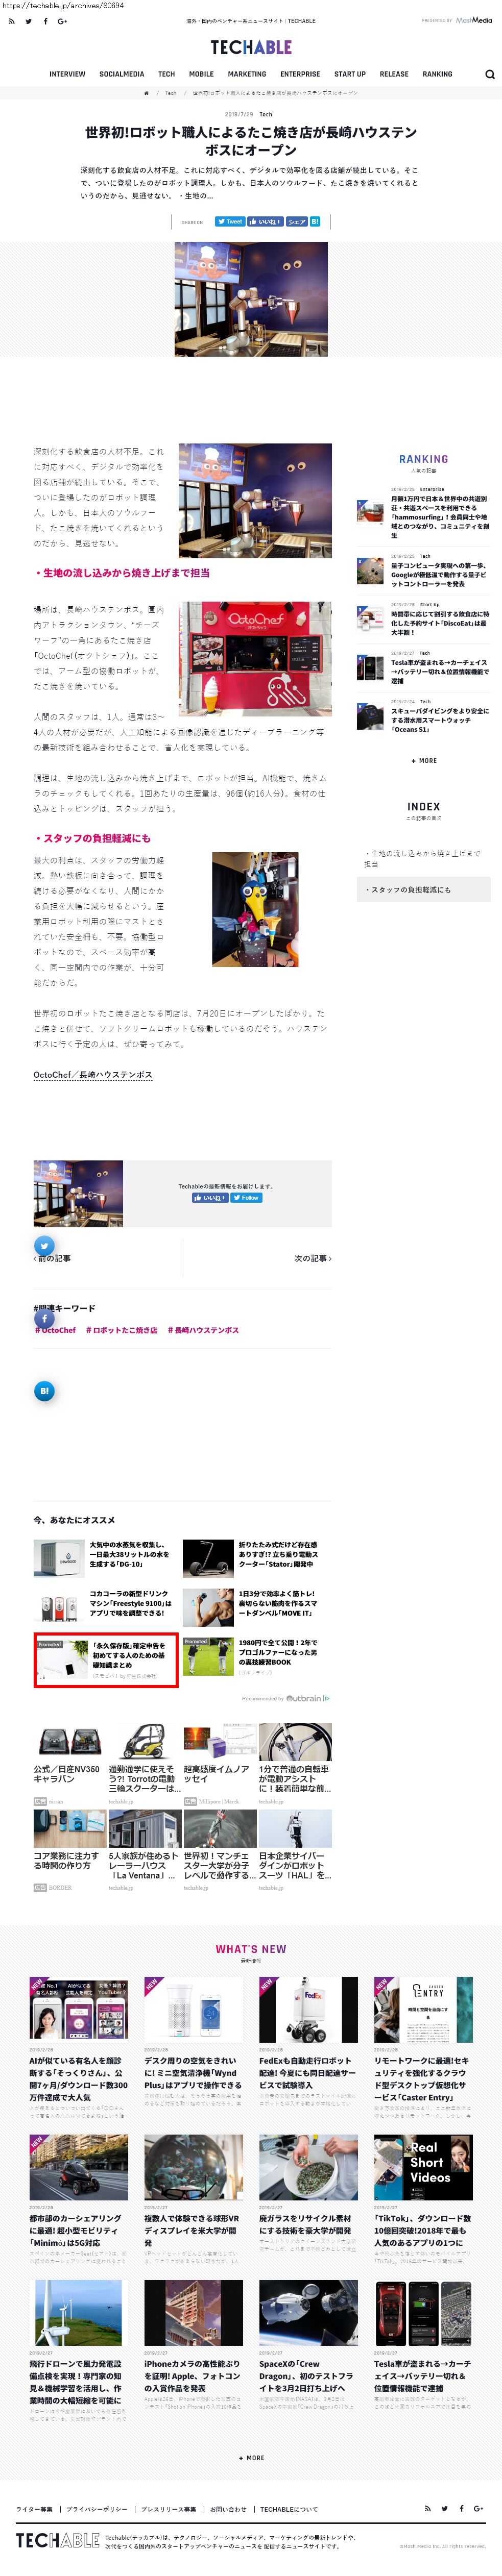The height and width of the screenshot is (2576, 502).
Task: Expand the ranking list with + MORE
Action: pyautogui.click(x=424, y=761)
